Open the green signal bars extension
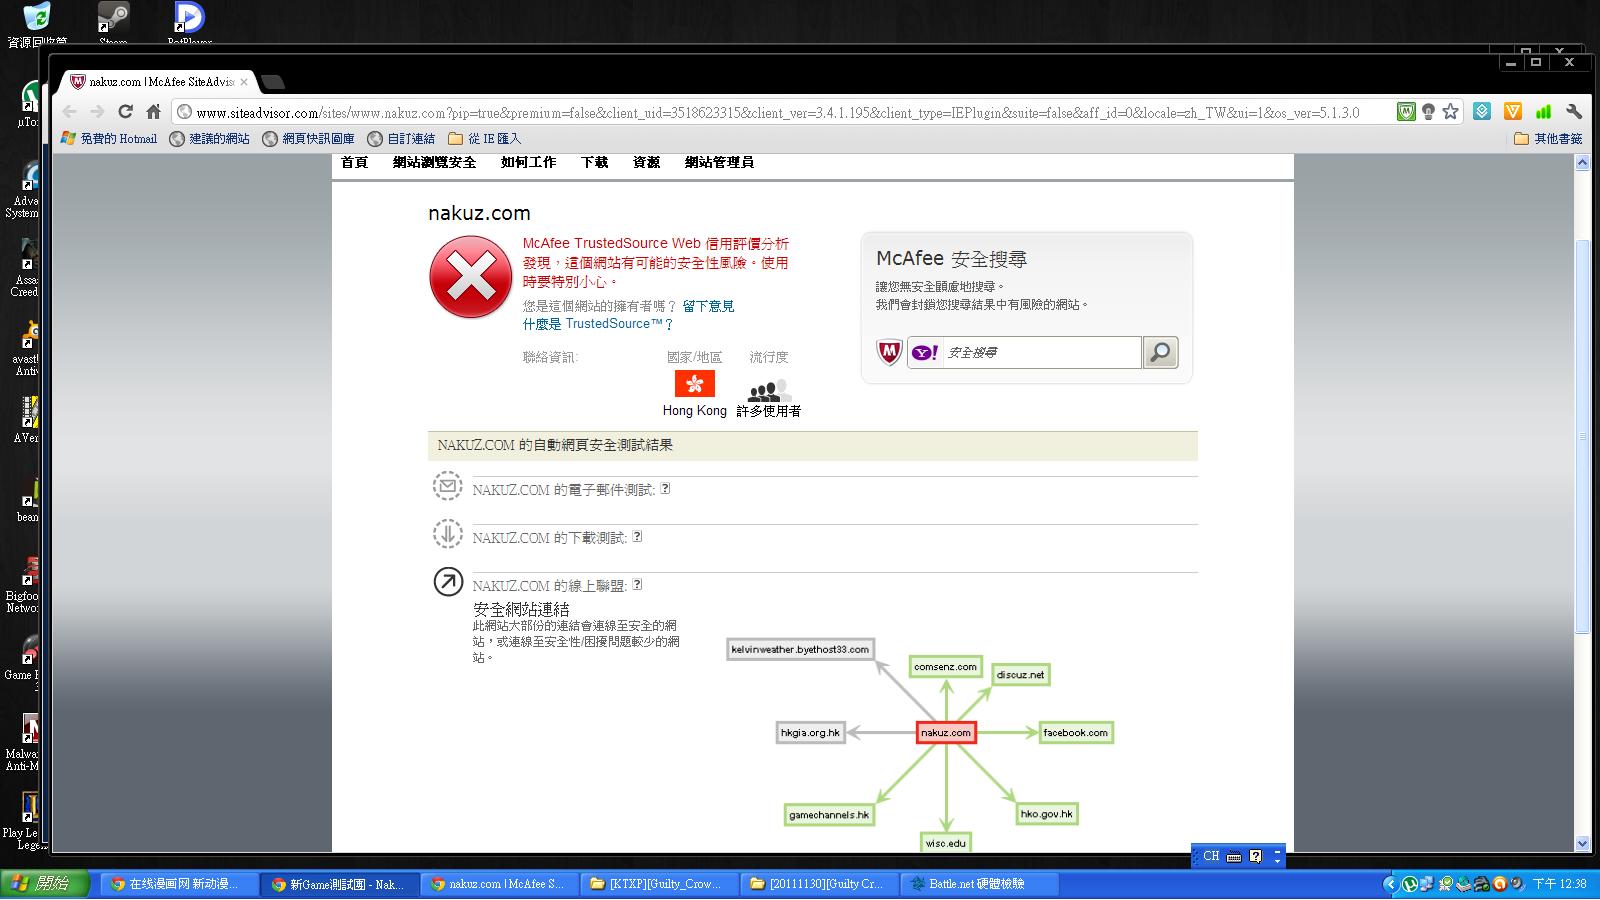The image size is (1600, 900). point(1544,112)
